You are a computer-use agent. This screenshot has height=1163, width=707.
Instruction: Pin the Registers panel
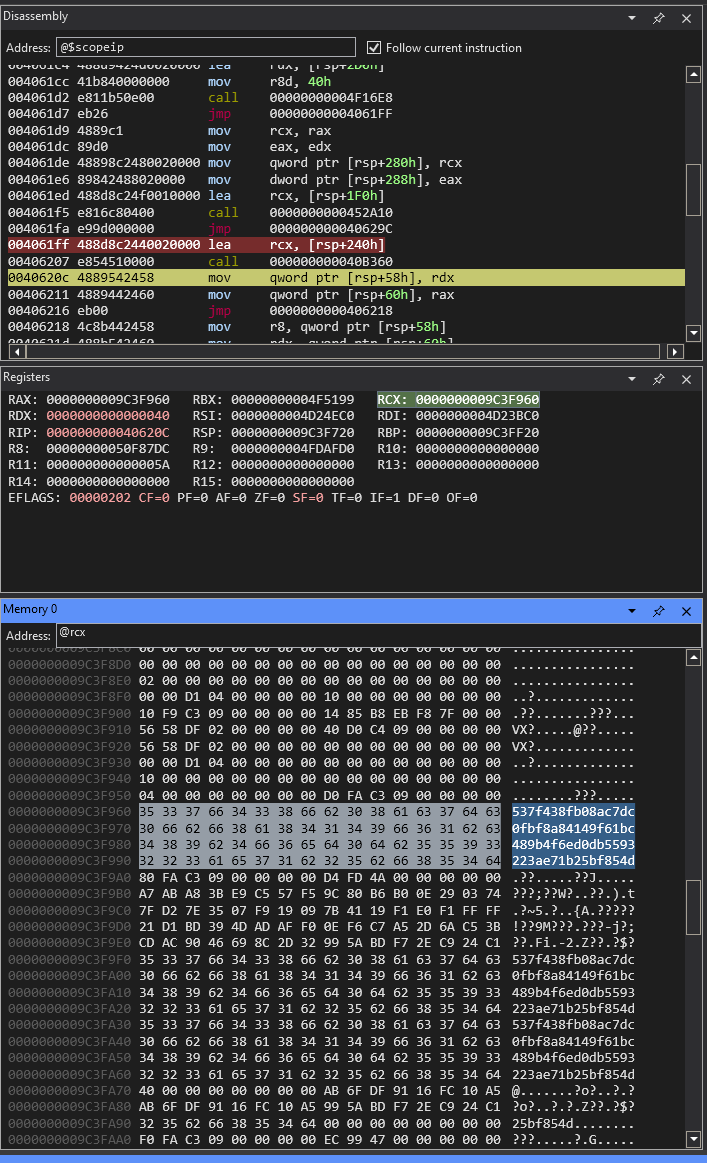(658, 380)
